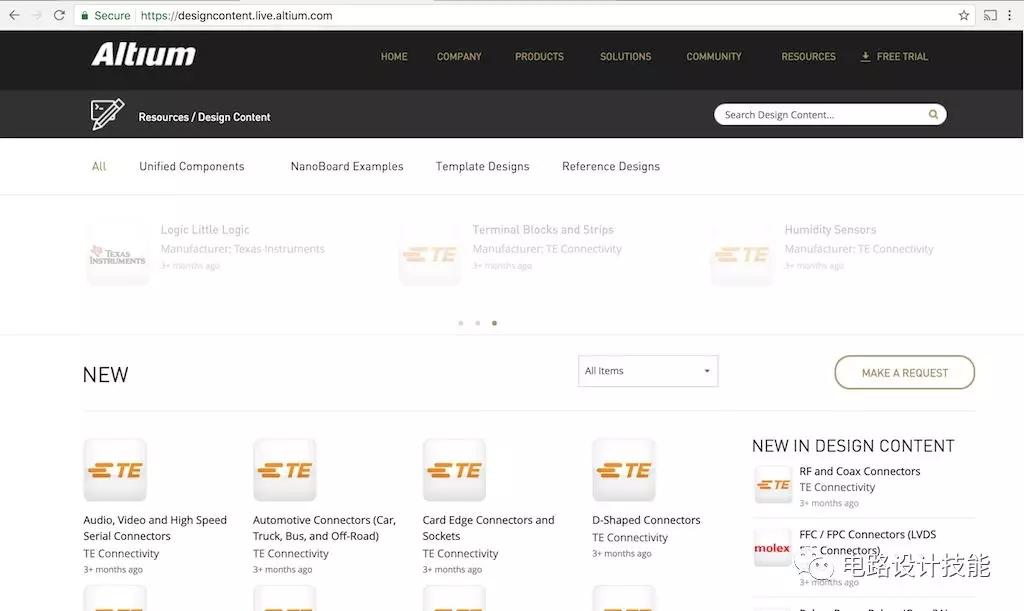This screenshot has height=611, width=1024.
Task: Open TE logo above Card Edge Connectors
Action: (x=454, y=470)
